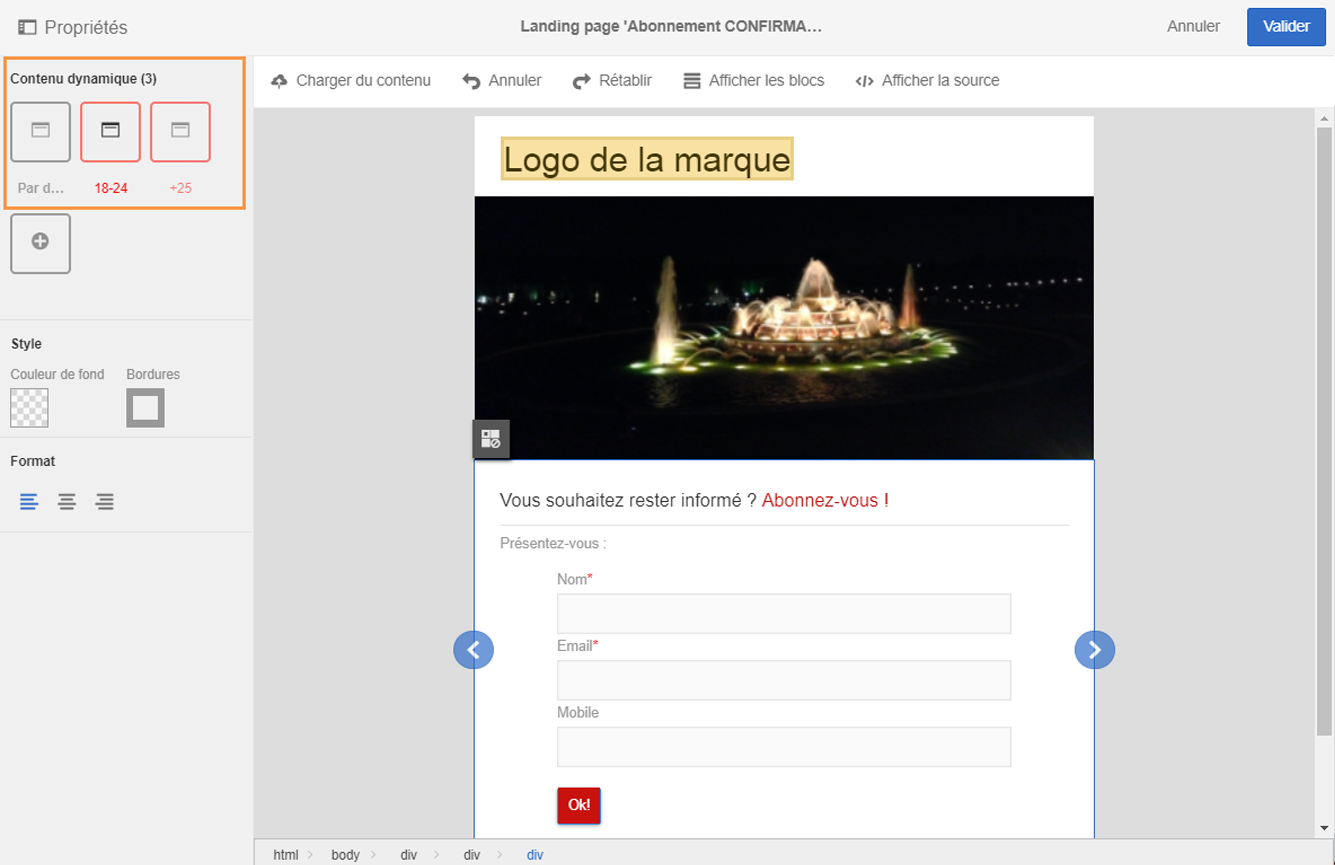Select the 18-24 dynamic content variant
1335x865 pixels.
tap(111, 132)
